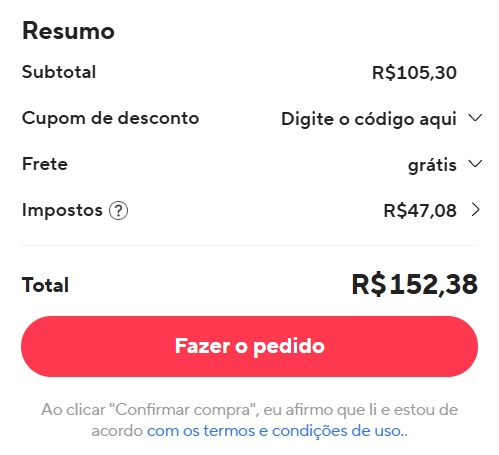Screen dimensions: 499x455
Task: Click the R$105,30 subtotal amount
Action: pyautogui.click(x=414, y=73)
